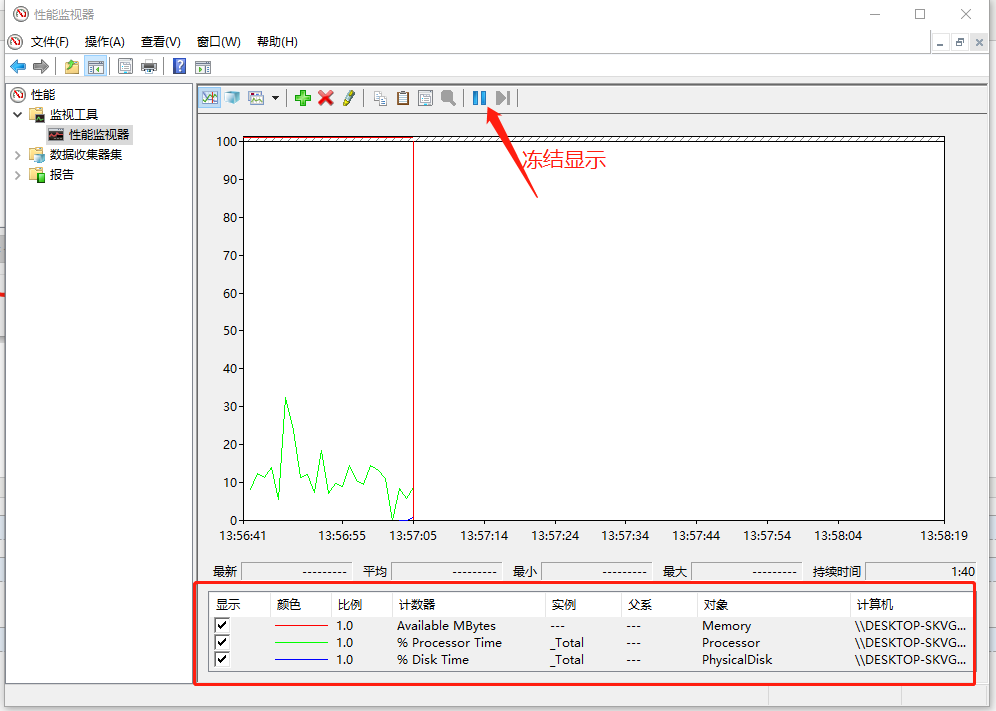The width and height of the screenshot is (996, 711).
Task: Open graph Properties icon in the monitor toolbar
Action: (426, 98)
